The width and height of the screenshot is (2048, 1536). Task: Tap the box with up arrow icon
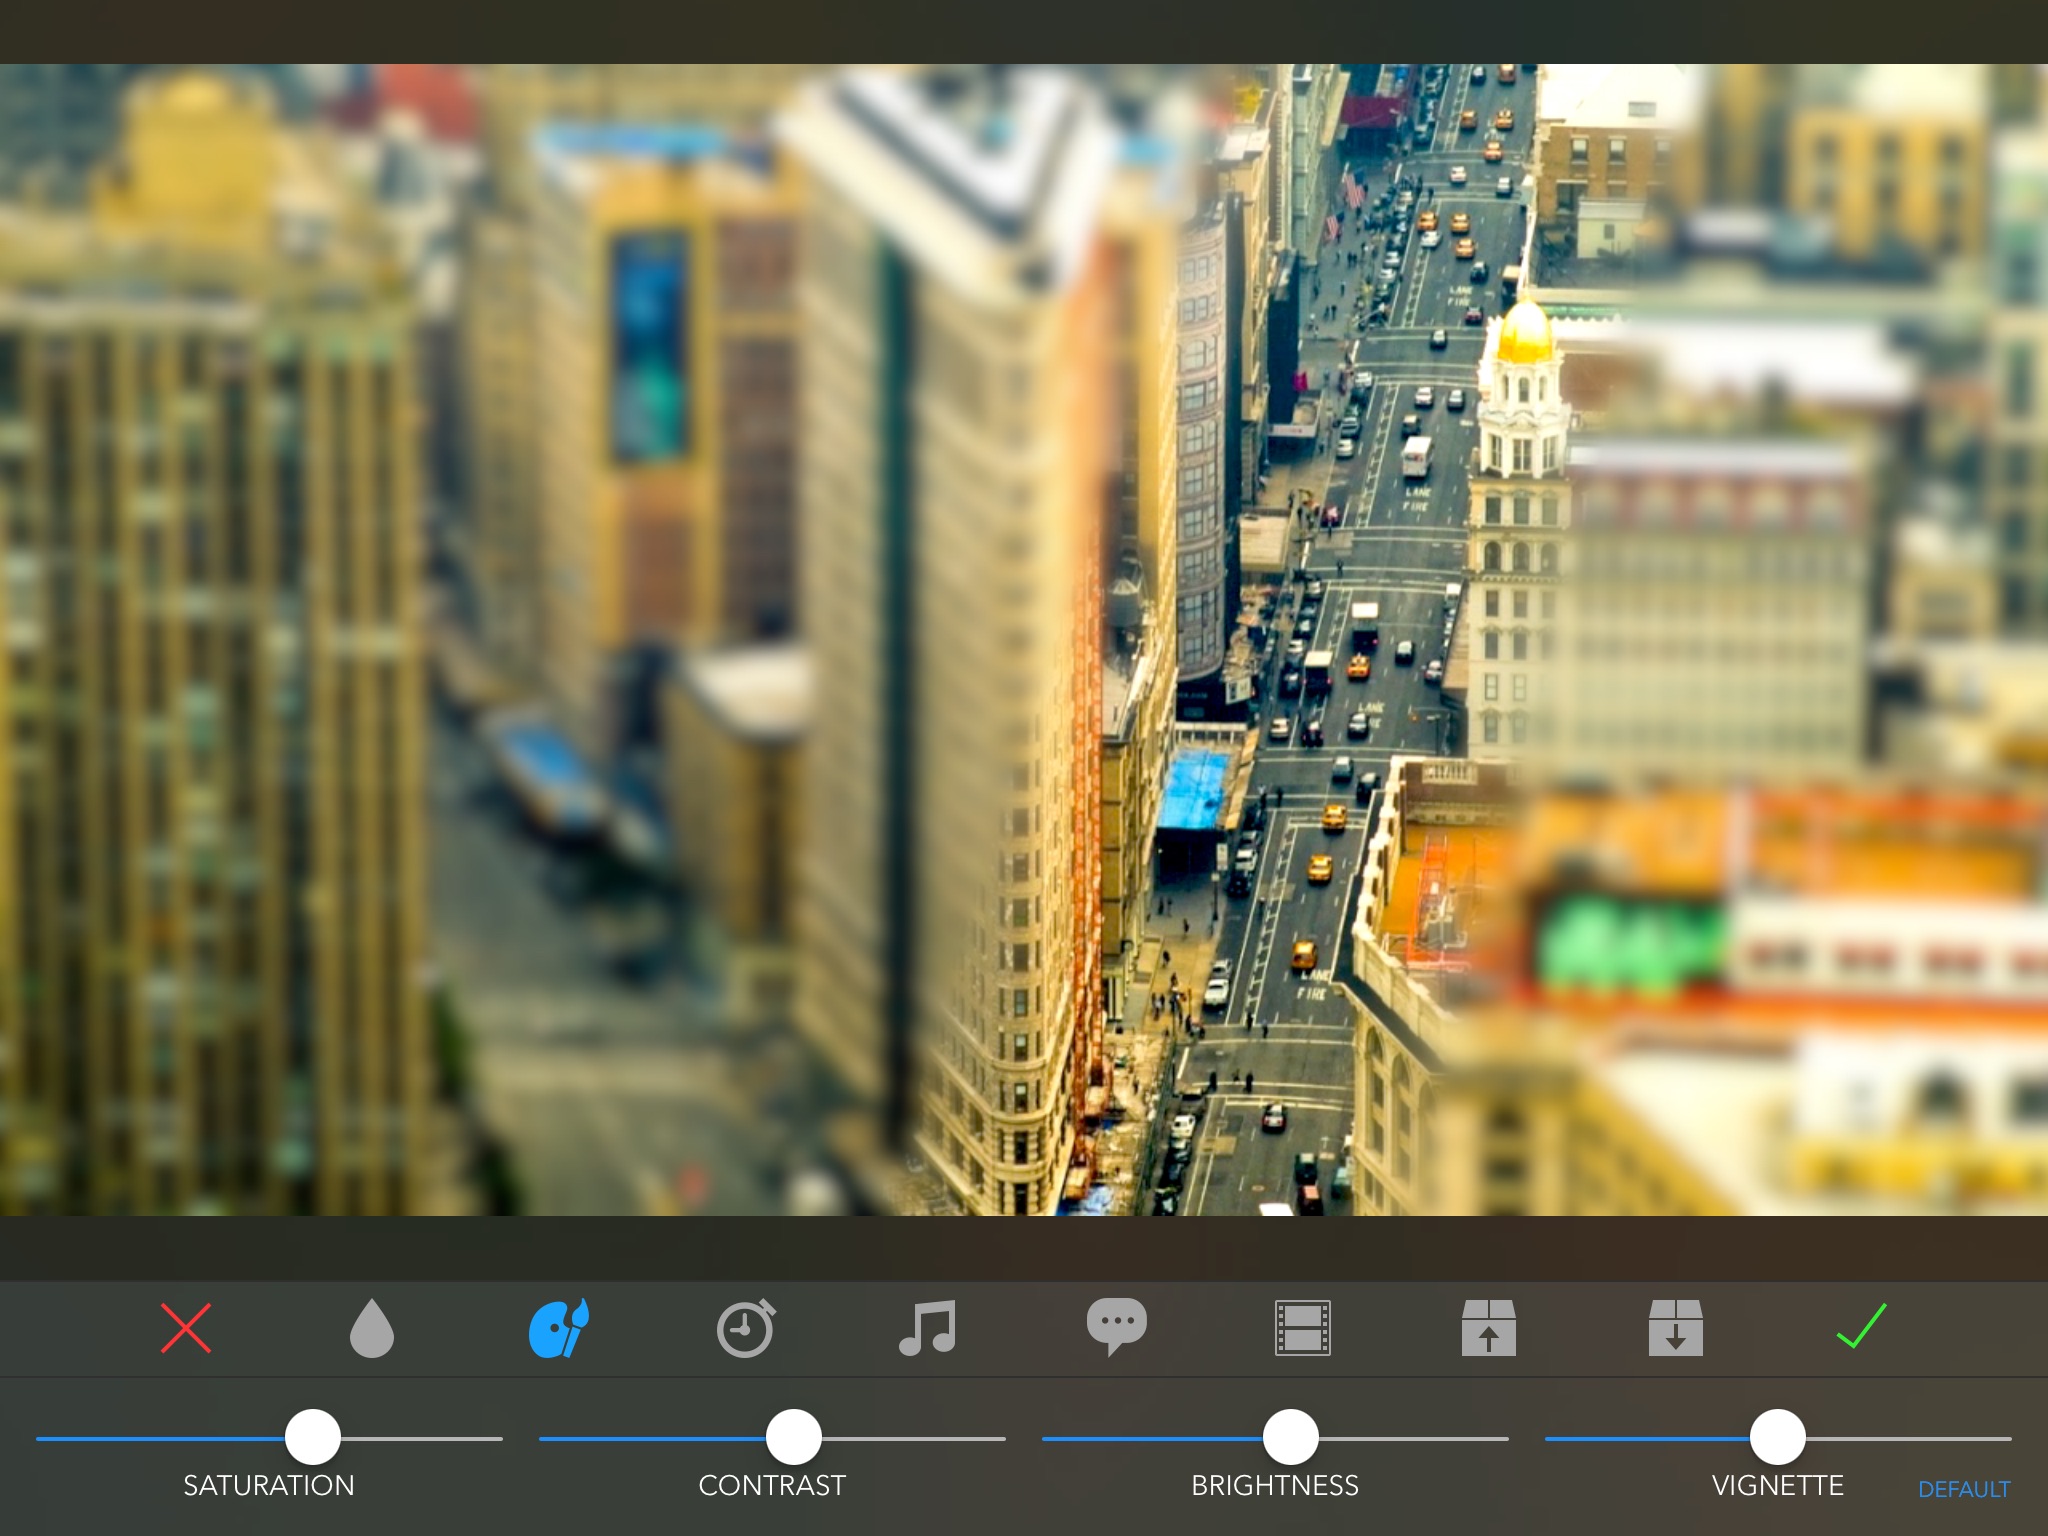point(1488,1328)
